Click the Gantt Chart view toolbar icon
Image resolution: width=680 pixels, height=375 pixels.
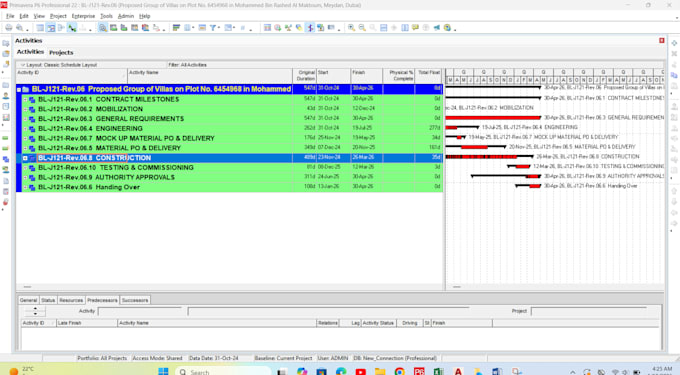(x=51, y=28)
